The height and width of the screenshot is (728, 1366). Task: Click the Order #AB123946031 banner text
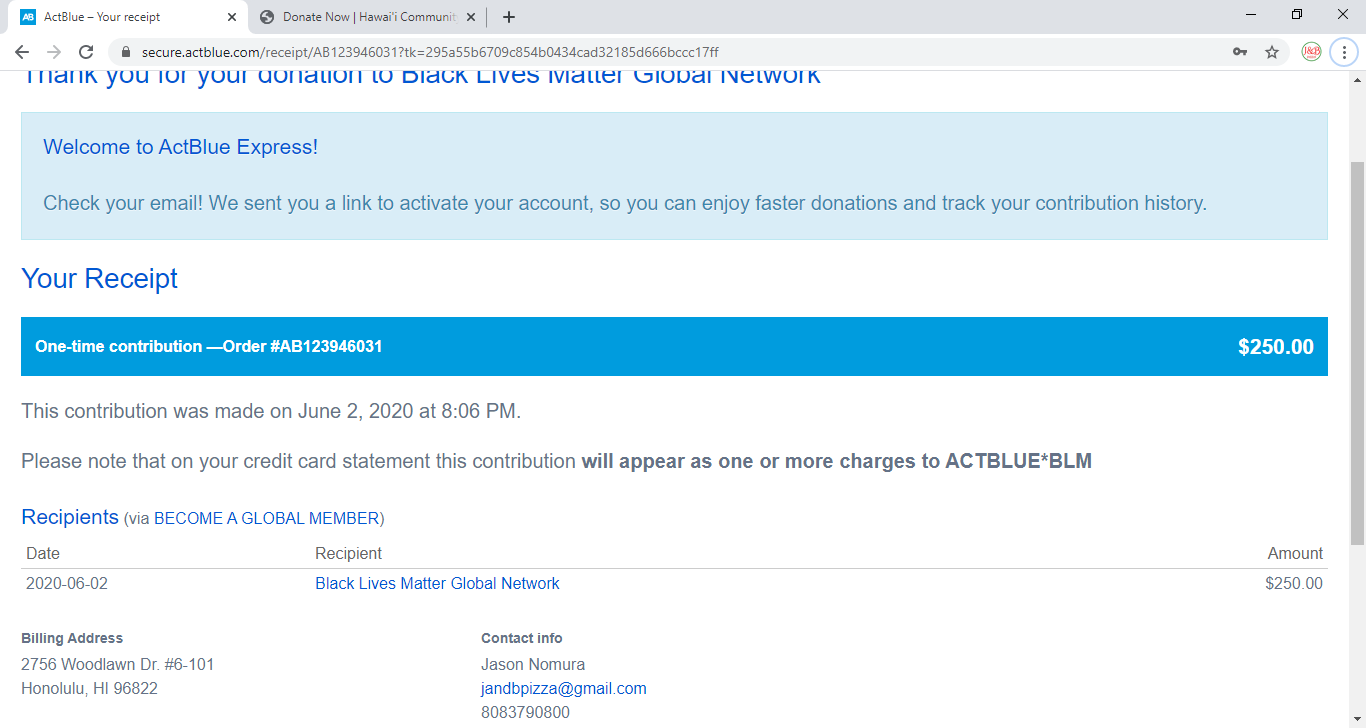(x=209, y=346)
